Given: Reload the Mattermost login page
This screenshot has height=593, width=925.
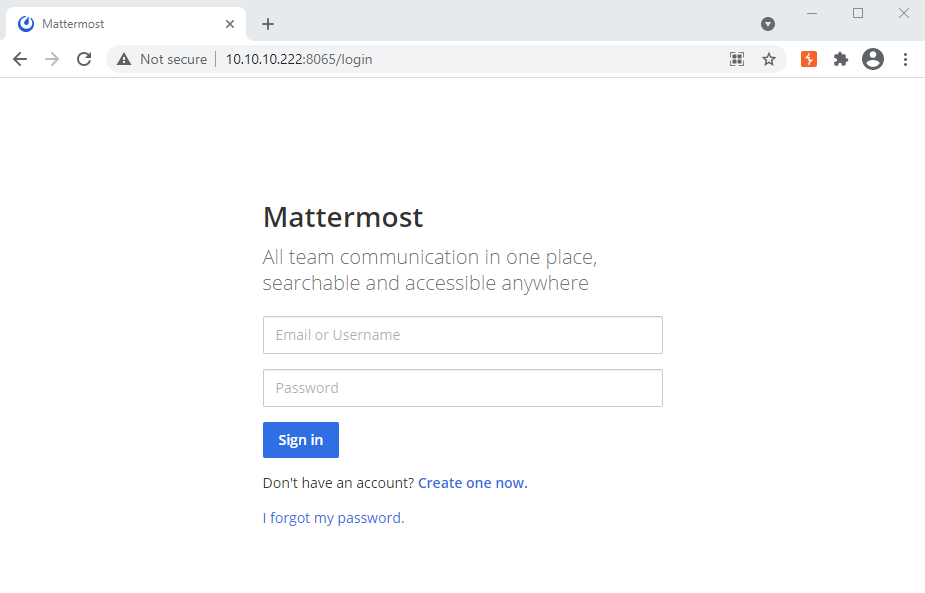Looking at the screenshot, I should [84, 59].
